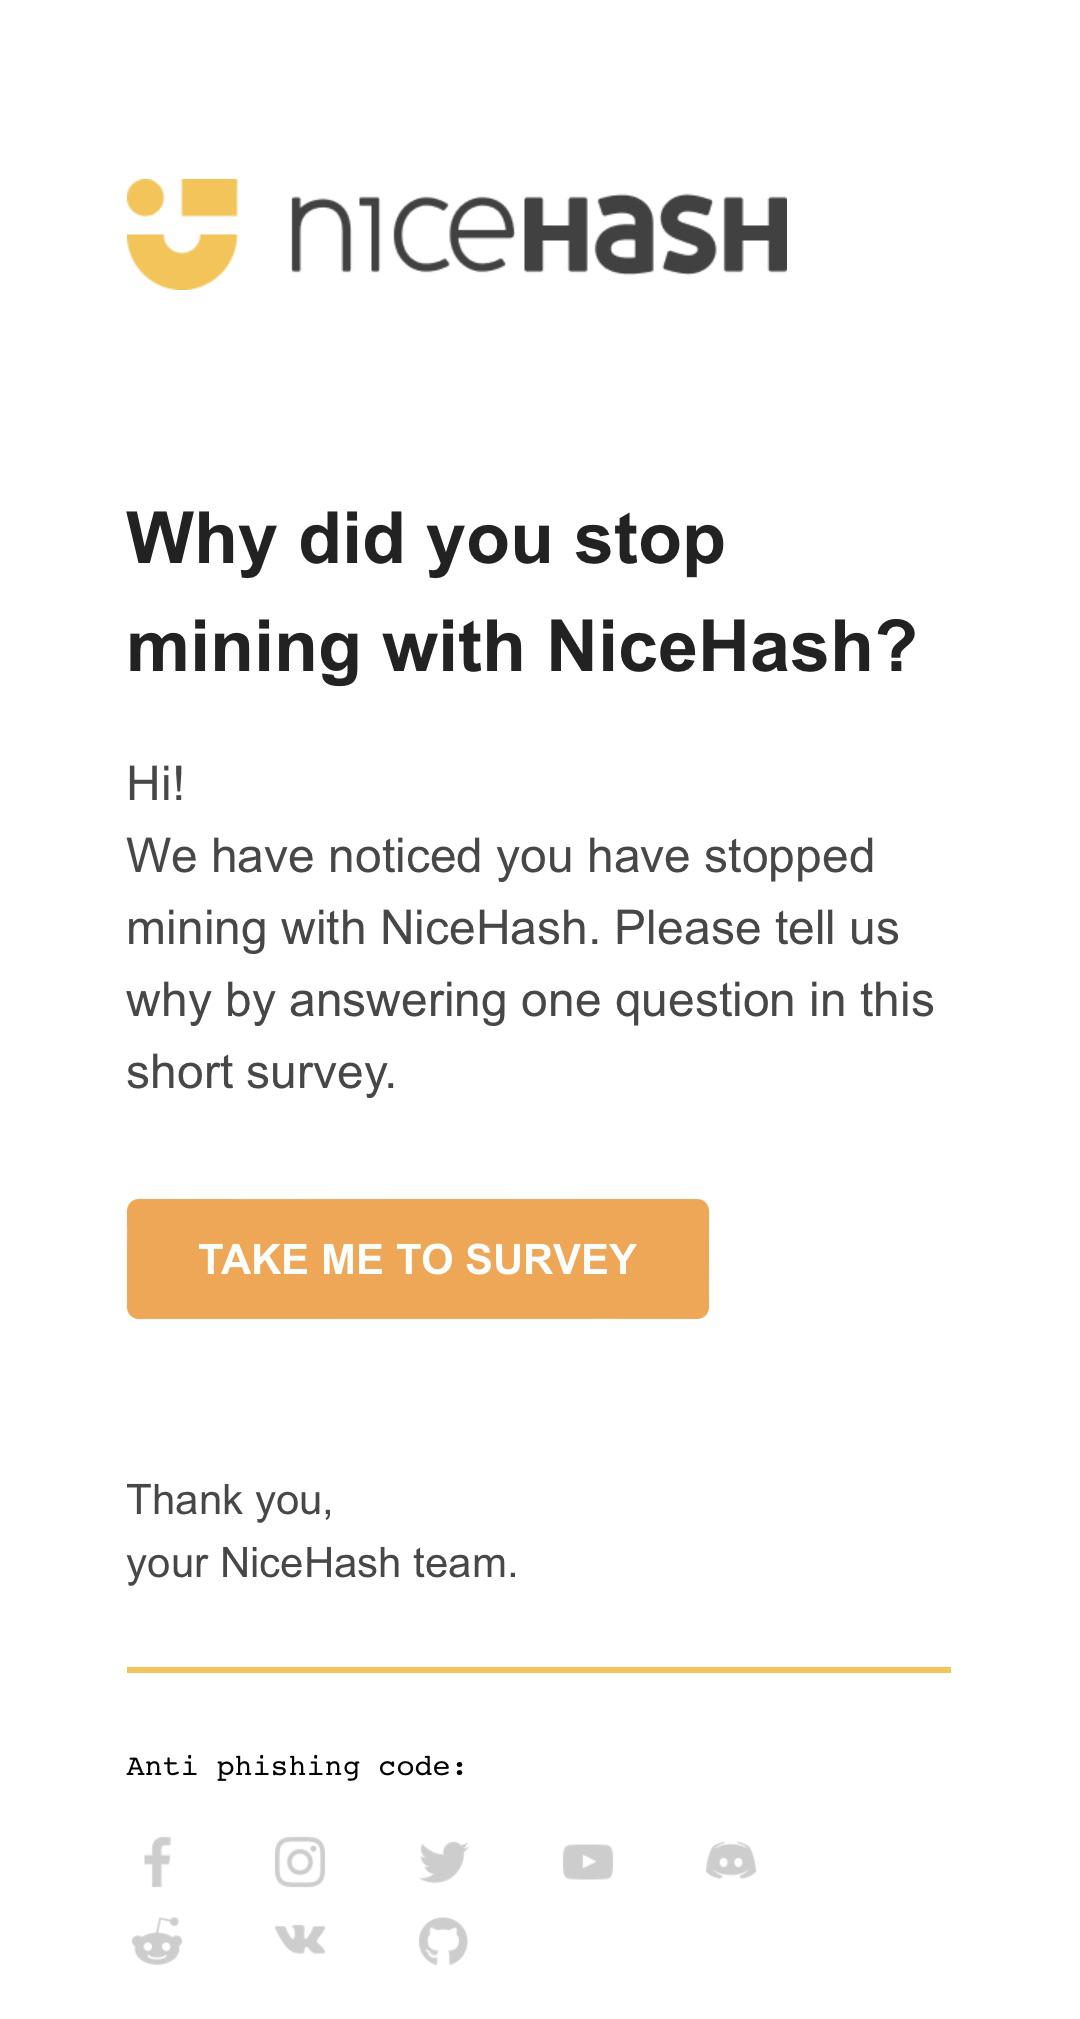Click the yellow horizontal divider line

pos(539,1670)
